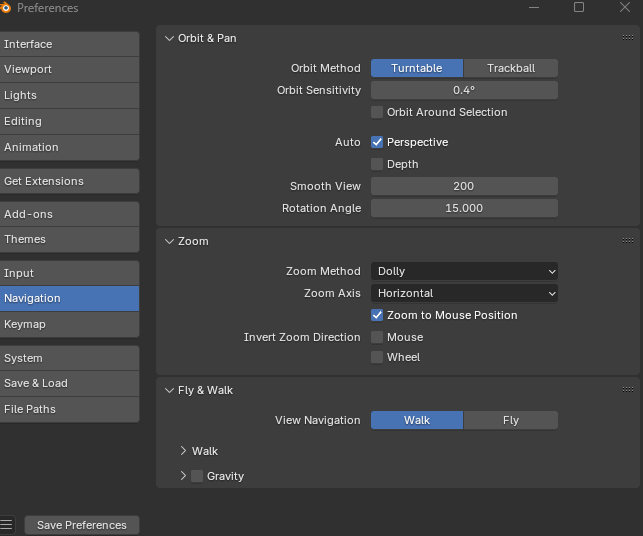Adjust the Orbit Sensitivity field
Viewport: 643px width, 536px height.
(464, 90)
